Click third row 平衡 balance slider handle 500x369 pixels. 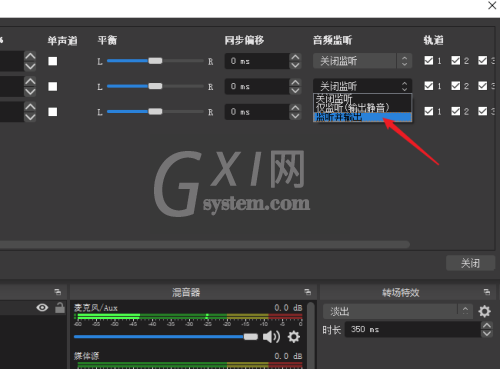[x=155, y=112]
